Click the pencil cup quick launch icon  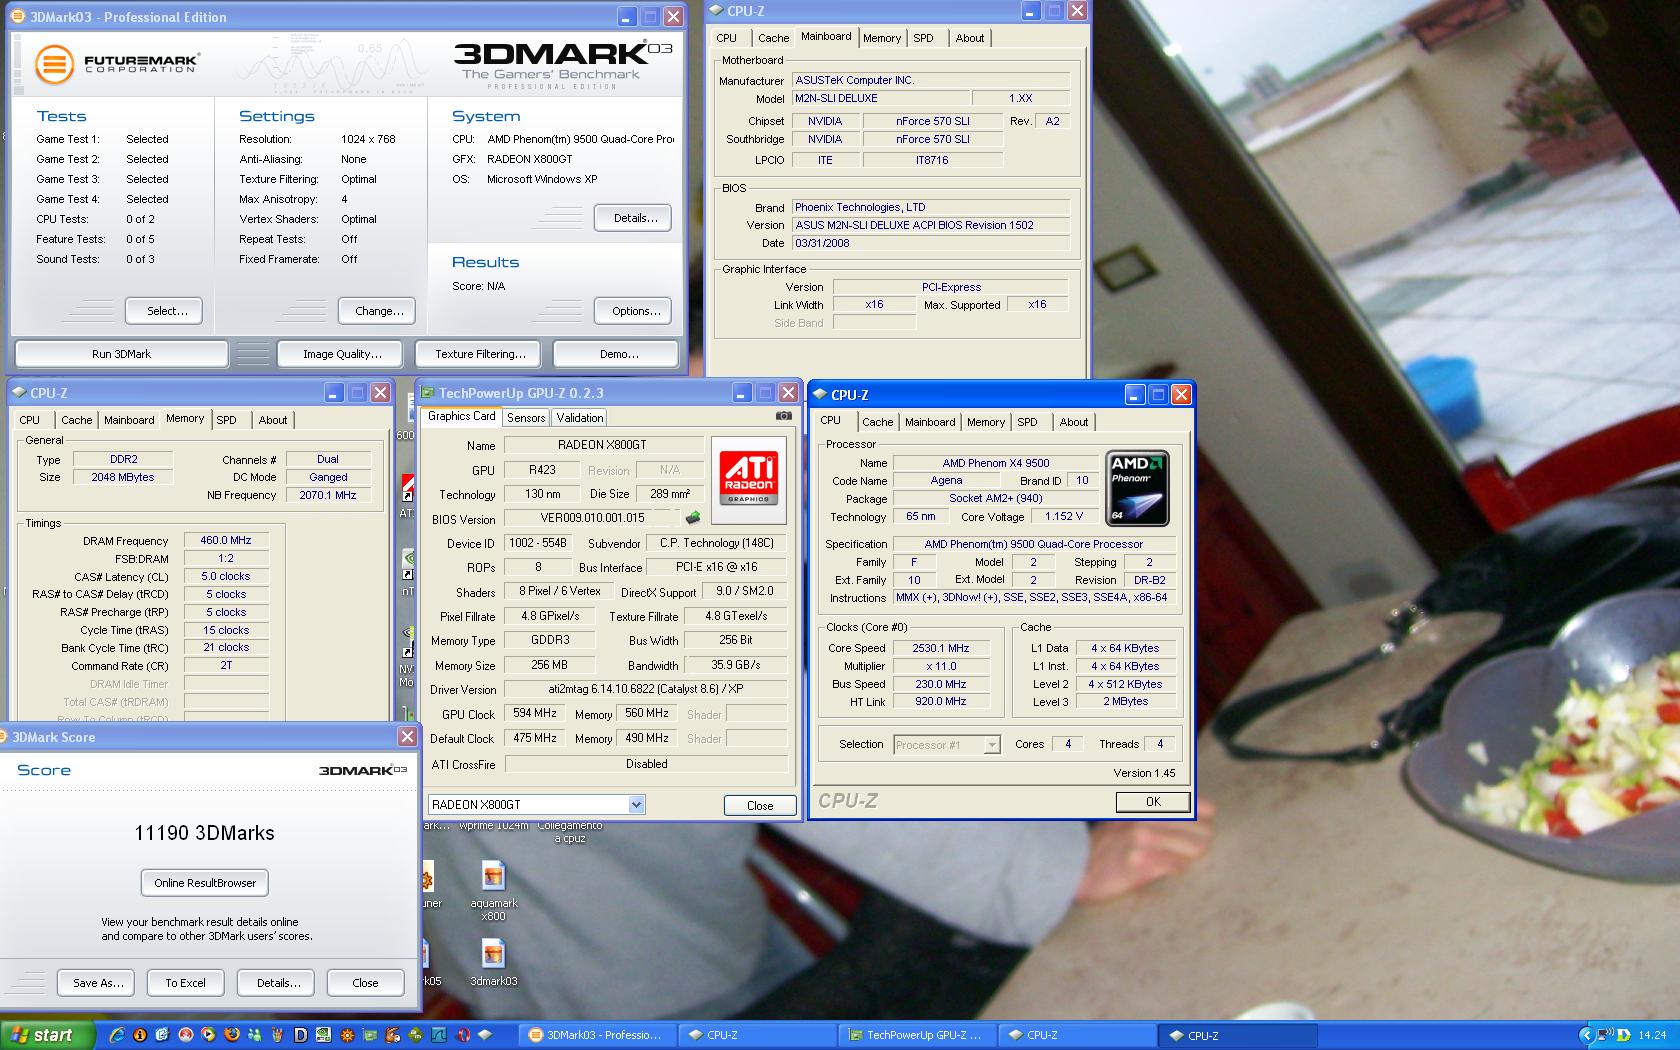click(x=277, y=1035)
